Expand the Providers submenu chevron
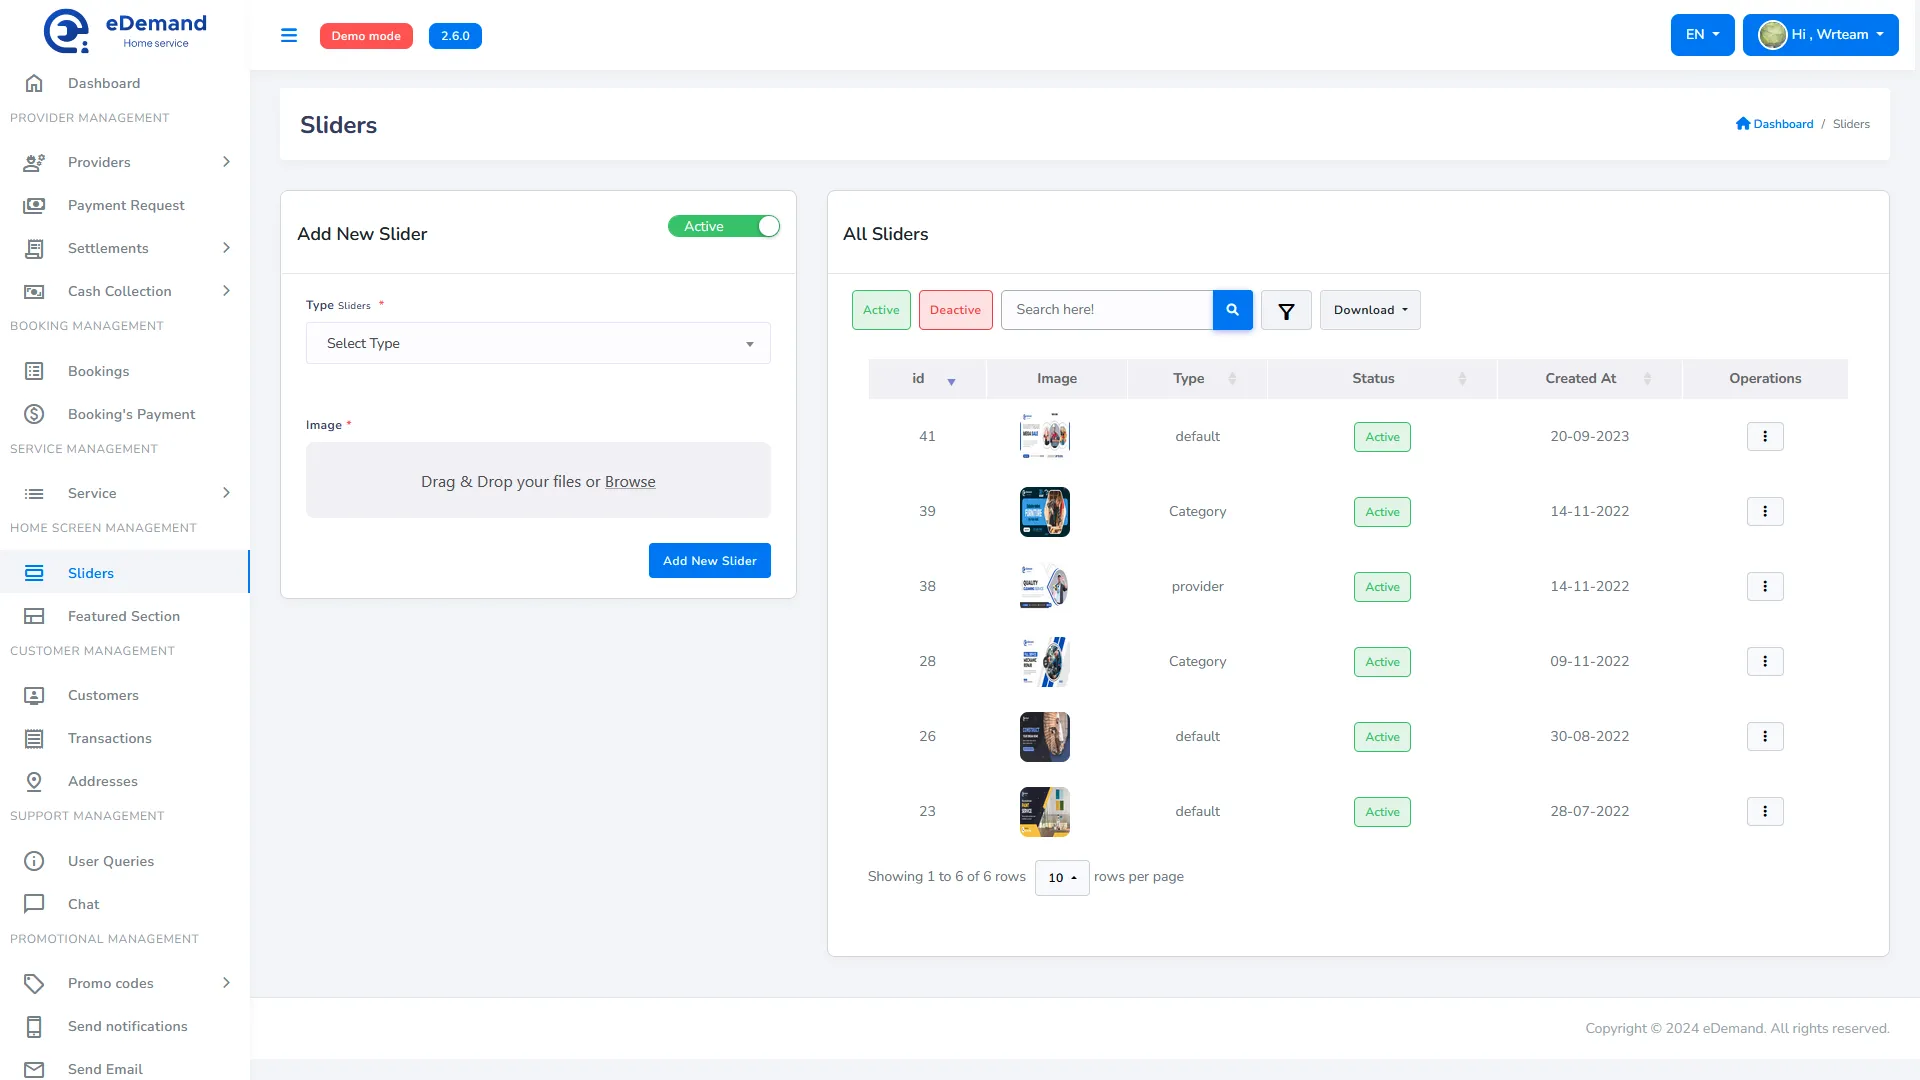Screen dimensions: 1920x1080 pos(226,162)
